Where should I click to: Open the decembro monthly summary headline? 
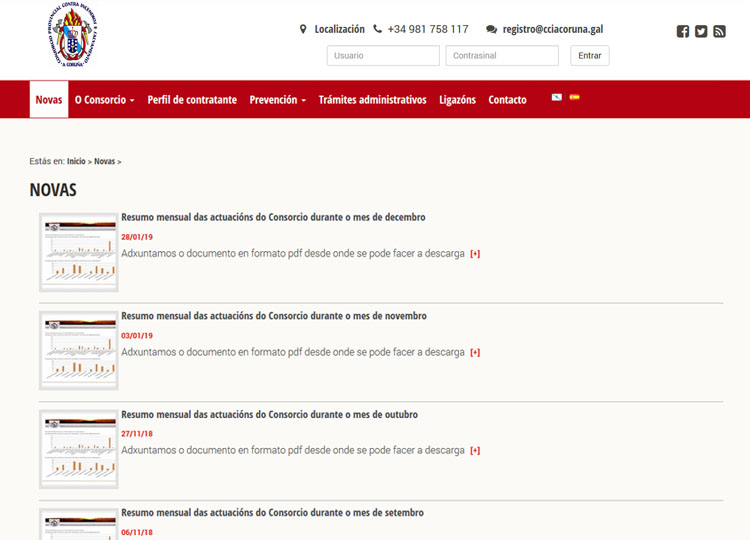pyautogui.click(x=273, y=217)
